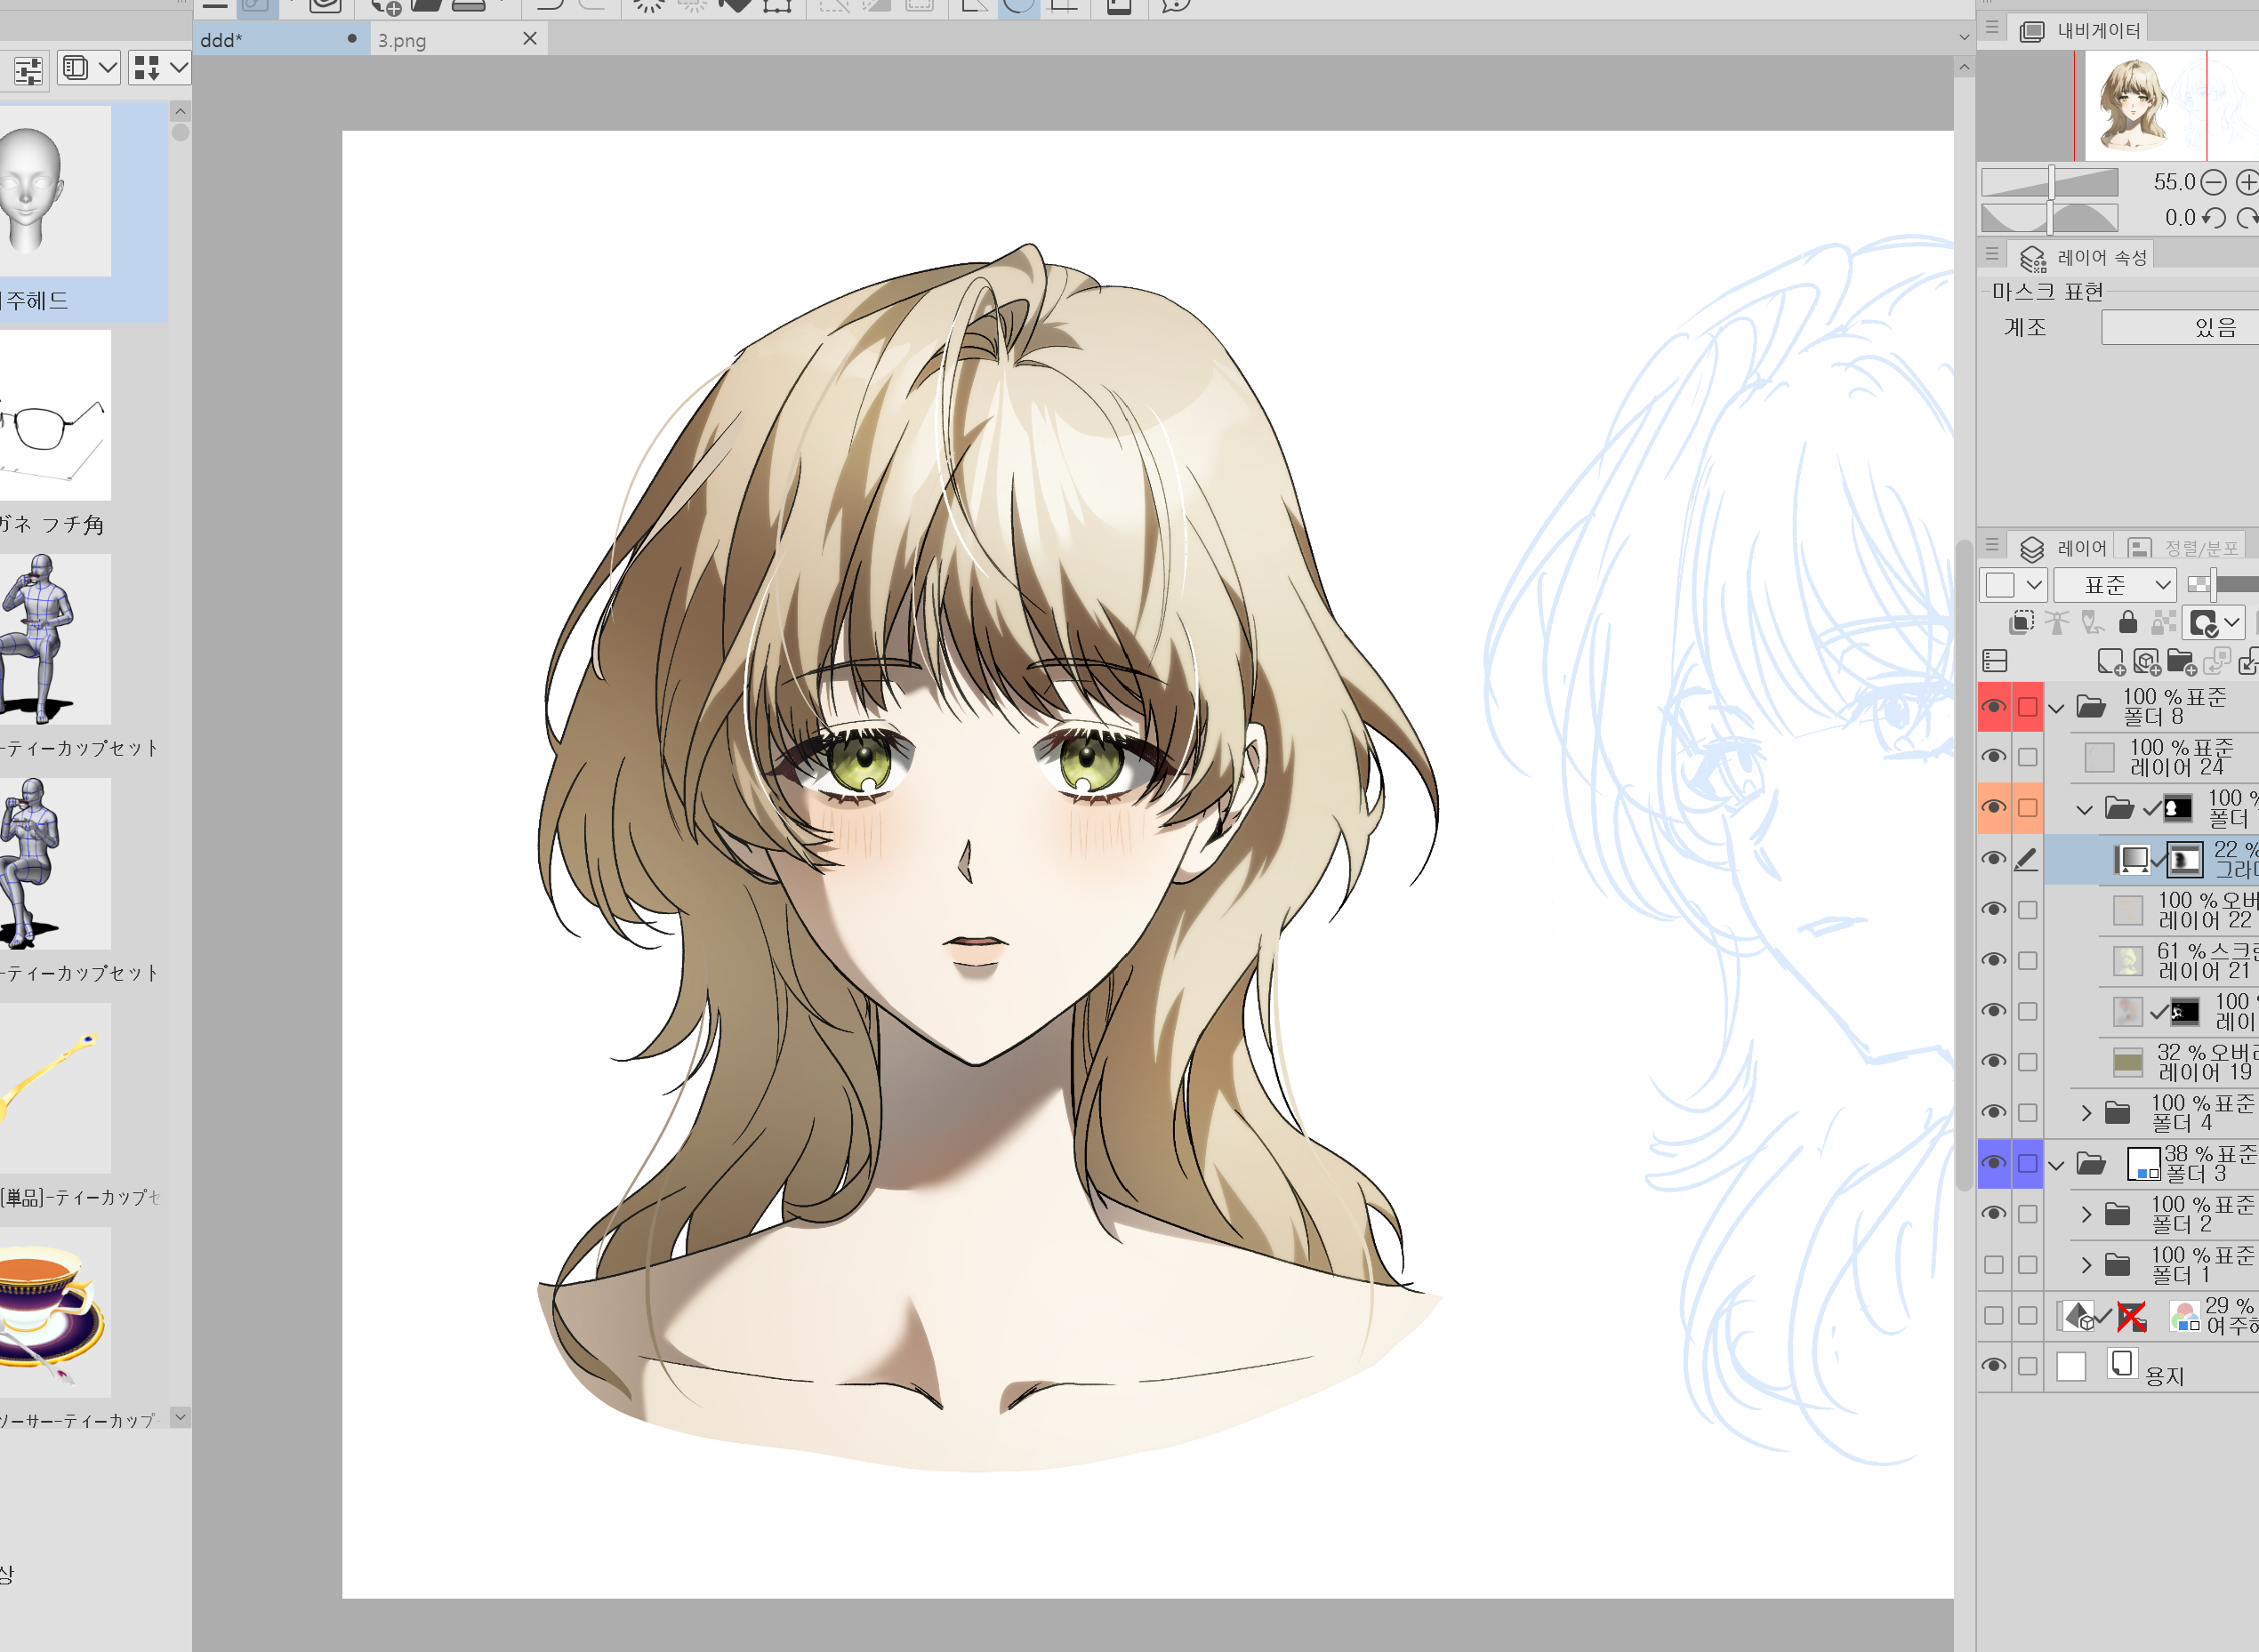2259x1652 pixels.
Task: Hide 레이어 24 with its eye icon
Action: [1994, 757]
